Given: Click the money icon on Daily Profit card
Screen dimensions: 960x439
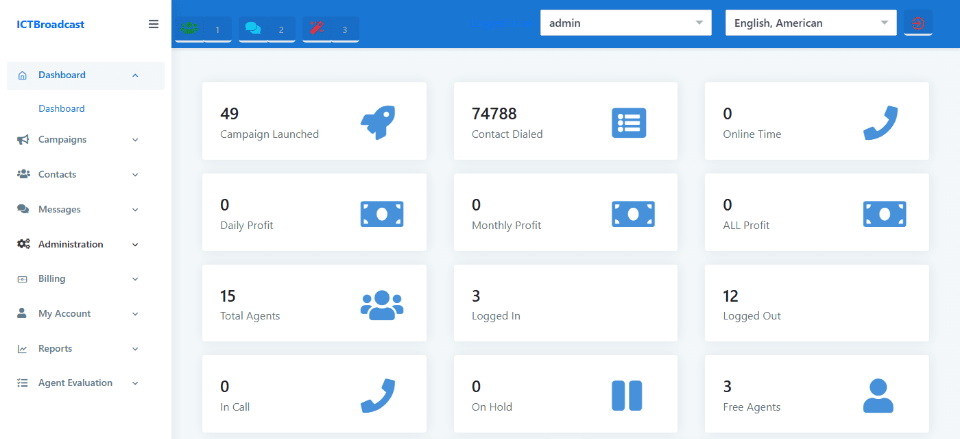Looking at the screenshot, I should 382,214.
